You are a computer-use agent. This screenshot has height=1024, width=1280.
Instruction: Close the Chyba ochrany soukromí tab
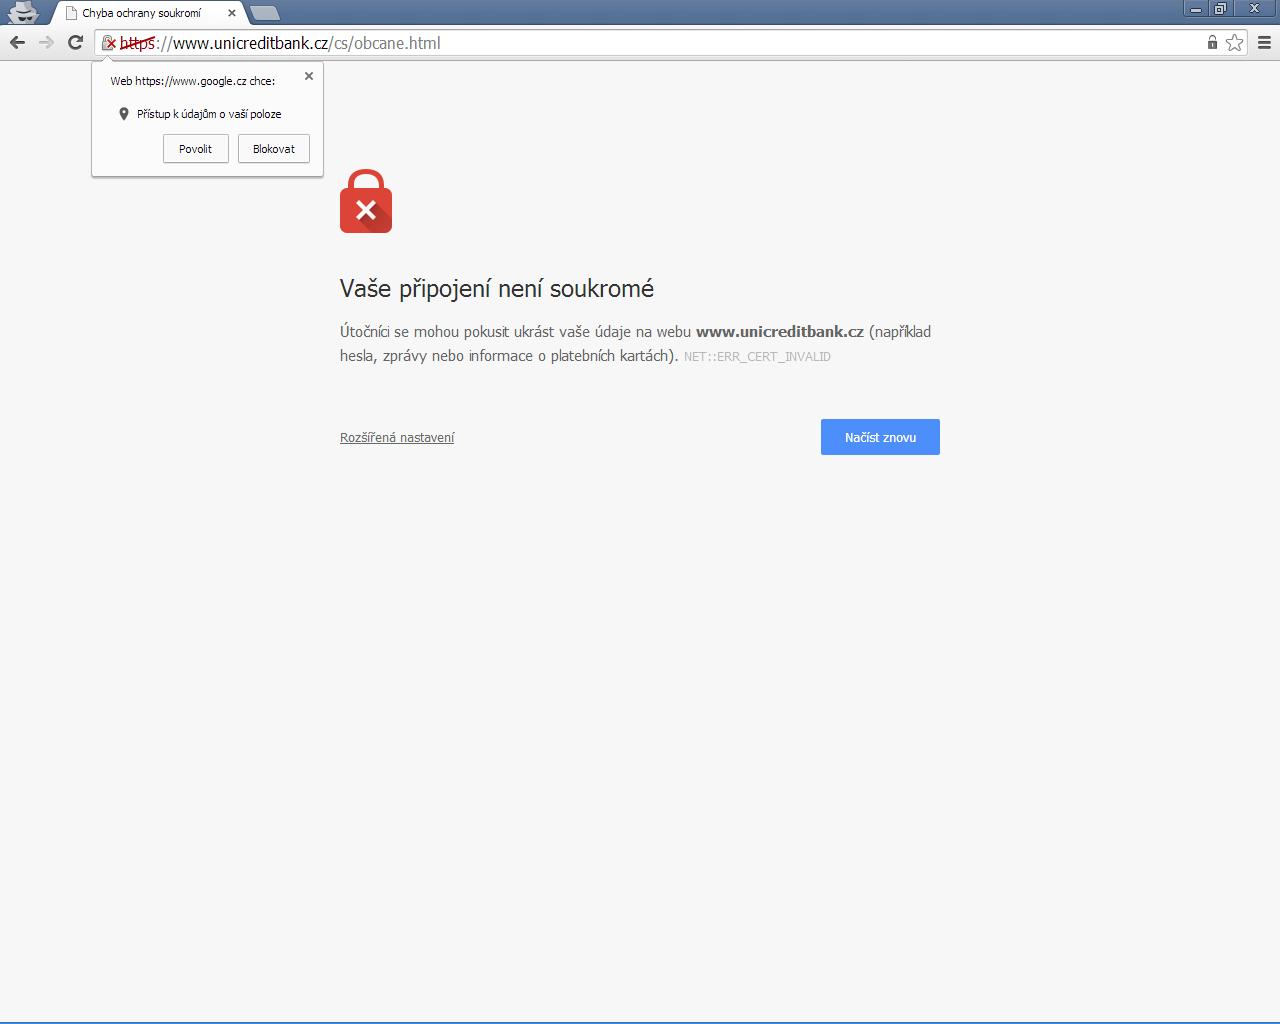click(x=232, y=13)
